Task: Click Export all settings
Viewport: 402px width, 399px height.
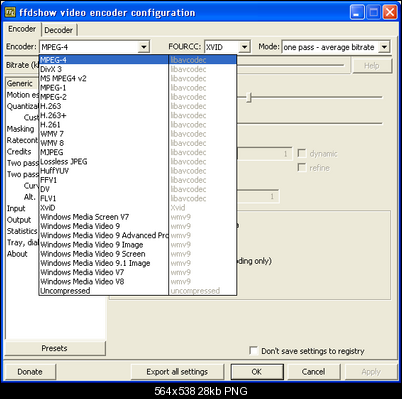Action: pyautogui.click(x=177, y=372)
